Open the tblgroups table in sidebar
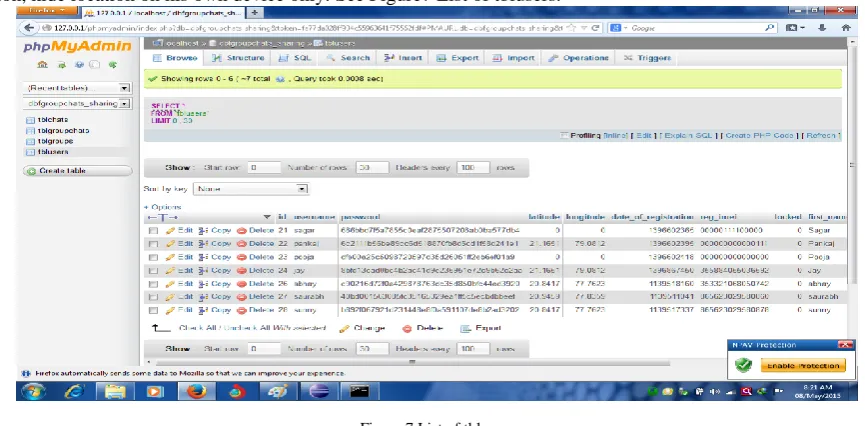Screen dimensions: 865x426 [55, 141]
